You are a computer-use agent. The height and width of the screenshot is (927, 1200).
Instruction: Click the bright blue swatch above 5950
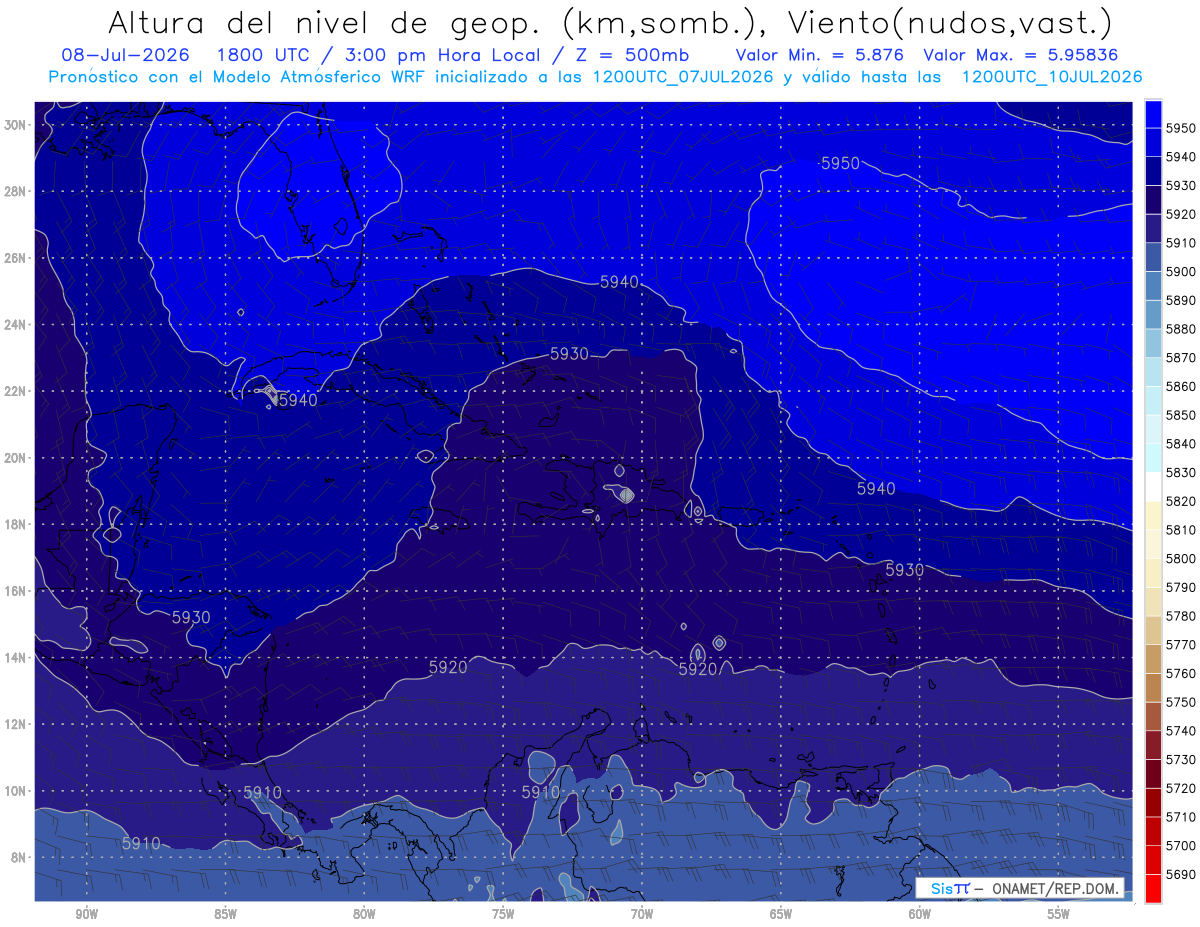(x=1153, y=114)
